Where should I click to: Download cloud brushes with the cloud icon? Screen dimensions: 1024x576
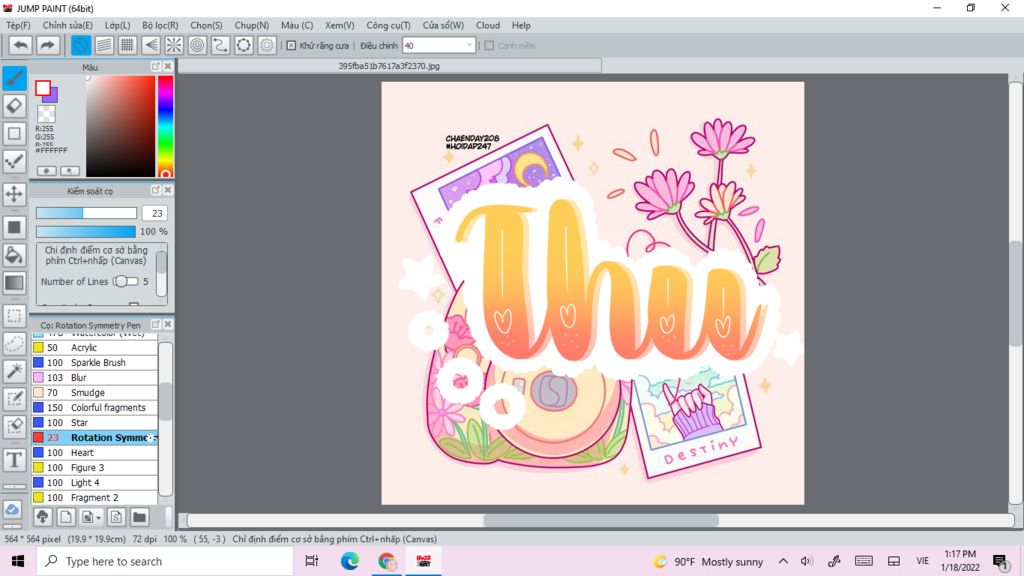(42, 517)
